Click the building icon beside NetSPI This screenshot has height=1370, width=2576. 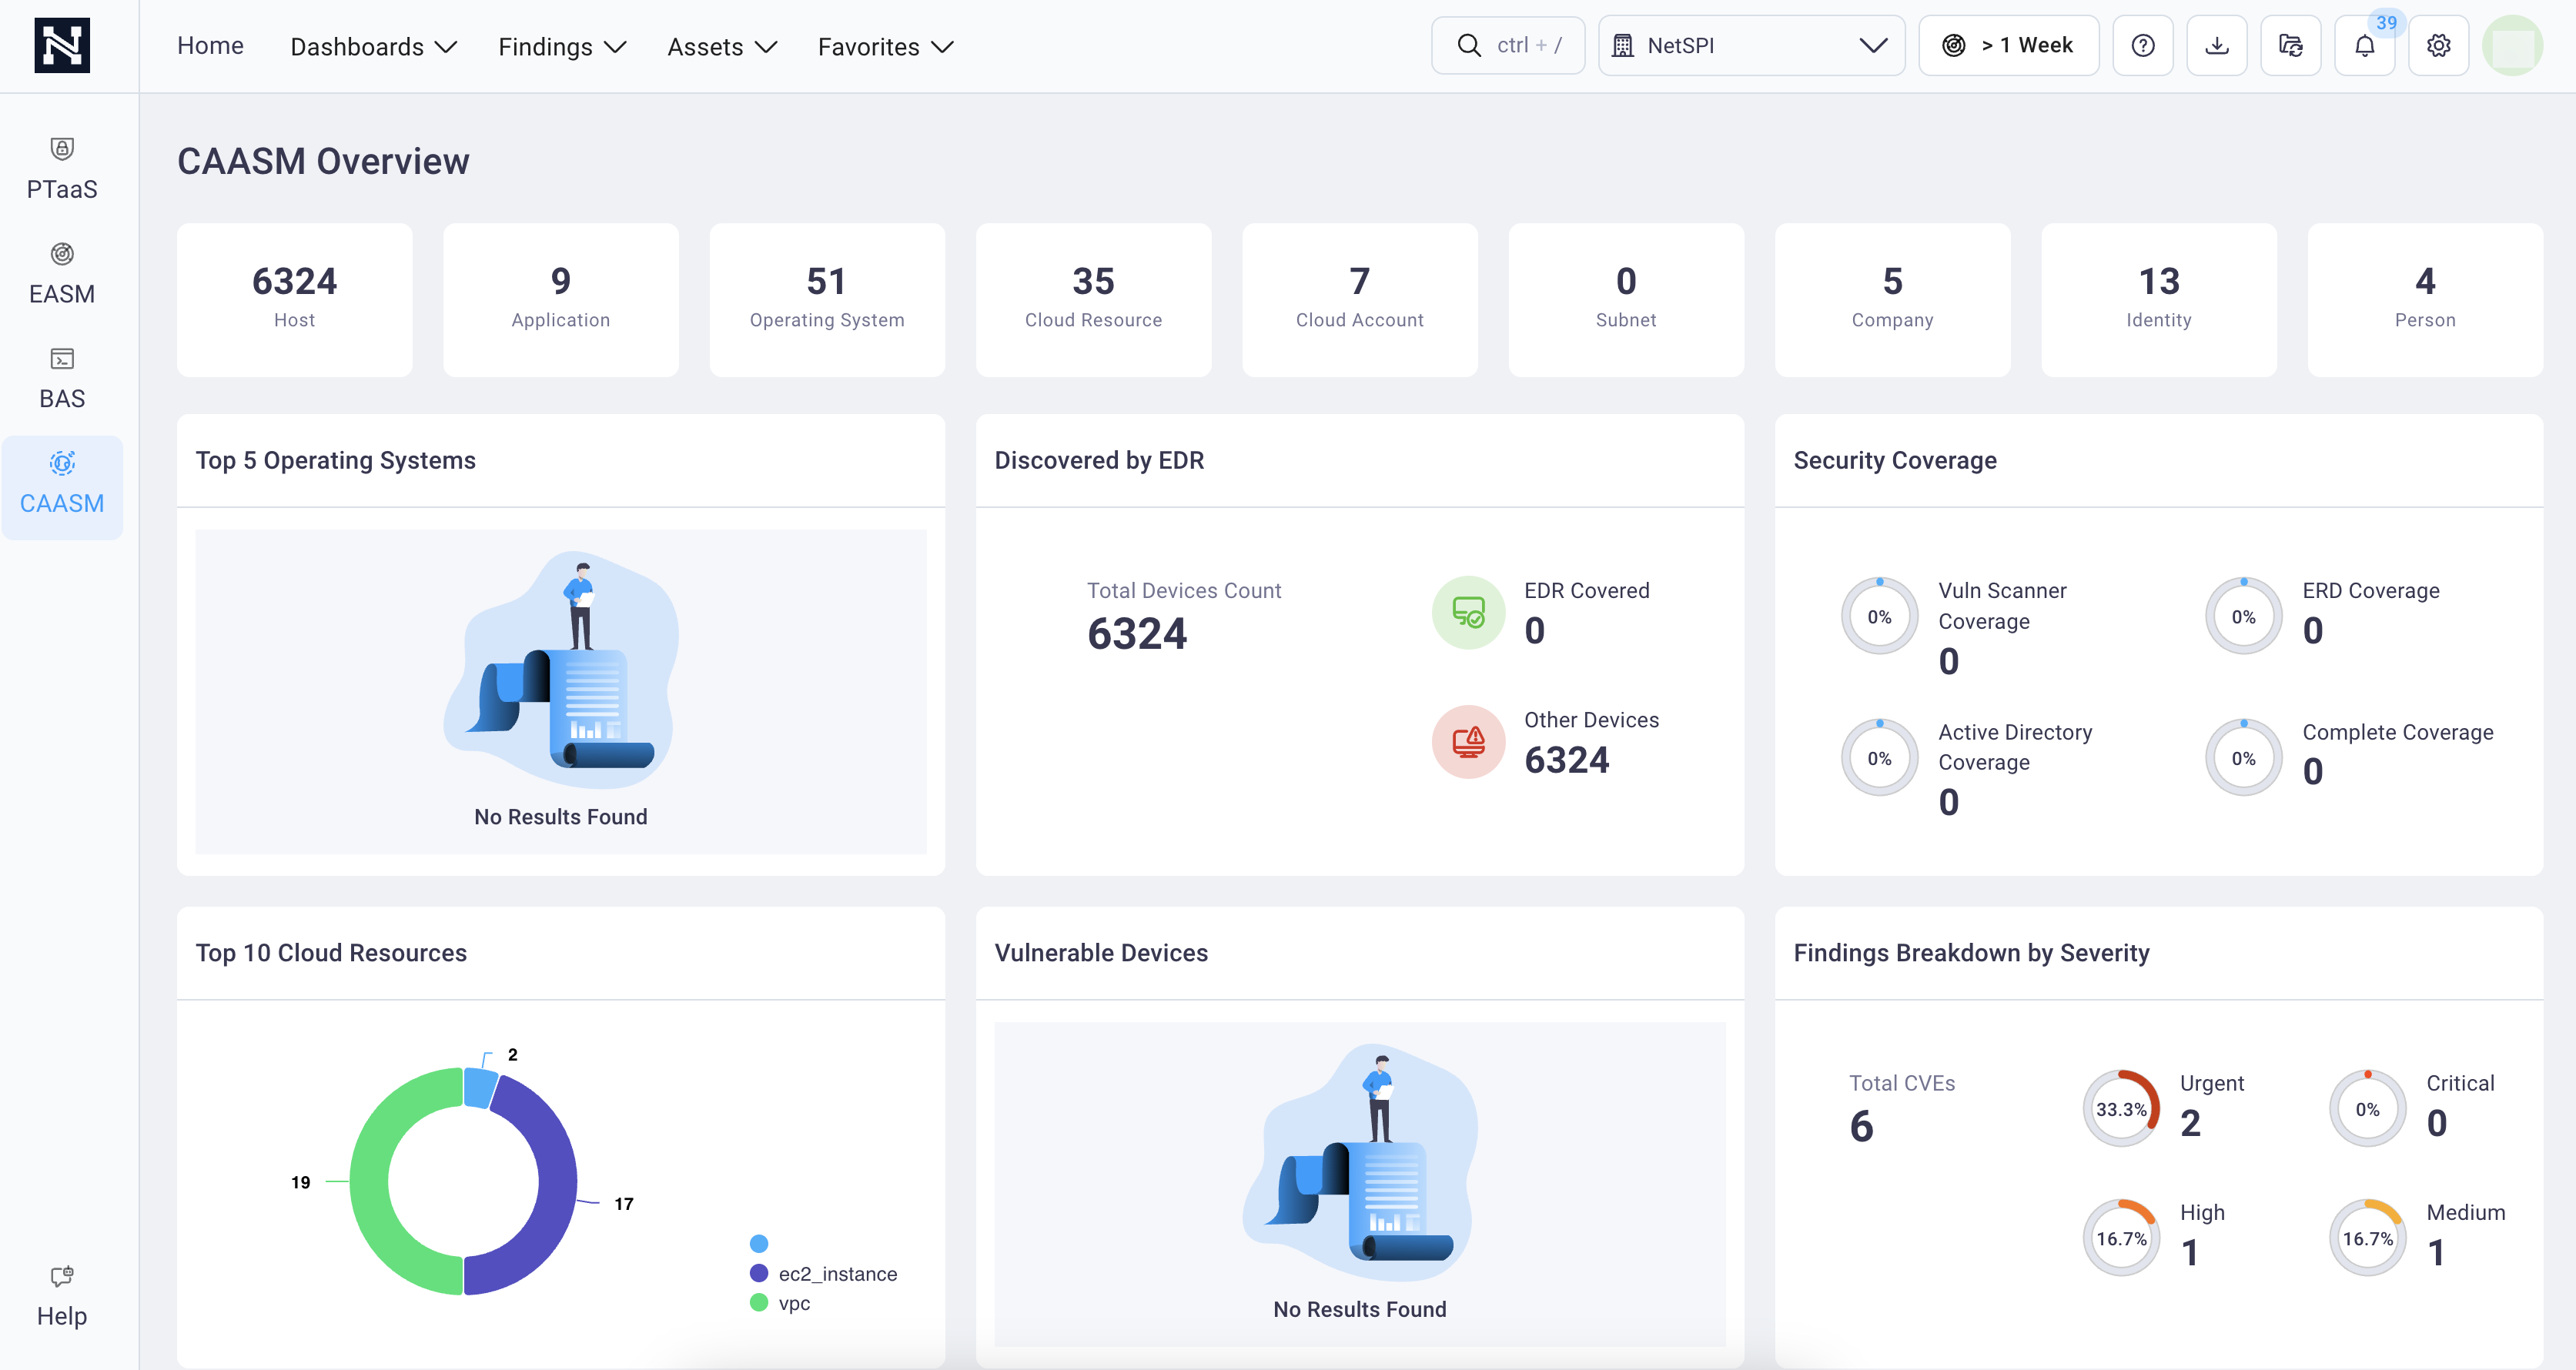(1622, 46)
